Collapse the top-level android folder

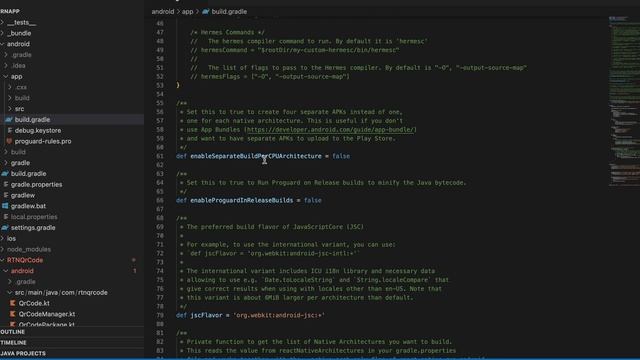2,44
